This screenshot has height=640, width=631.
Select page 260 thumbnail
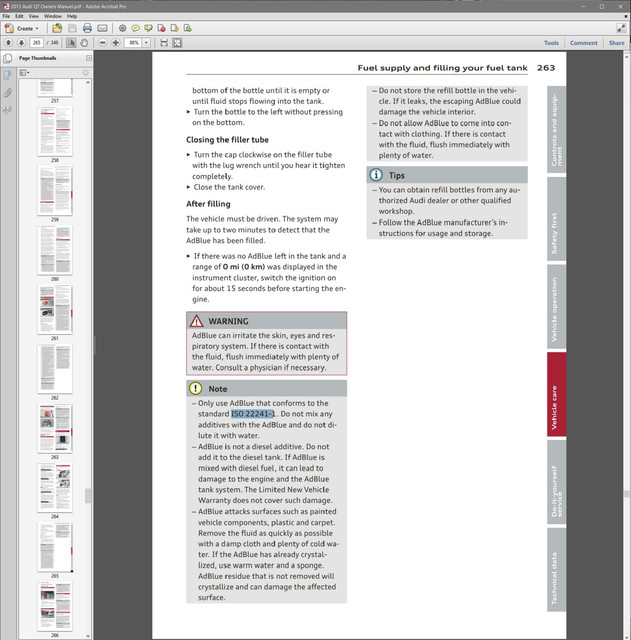(55, 250)
